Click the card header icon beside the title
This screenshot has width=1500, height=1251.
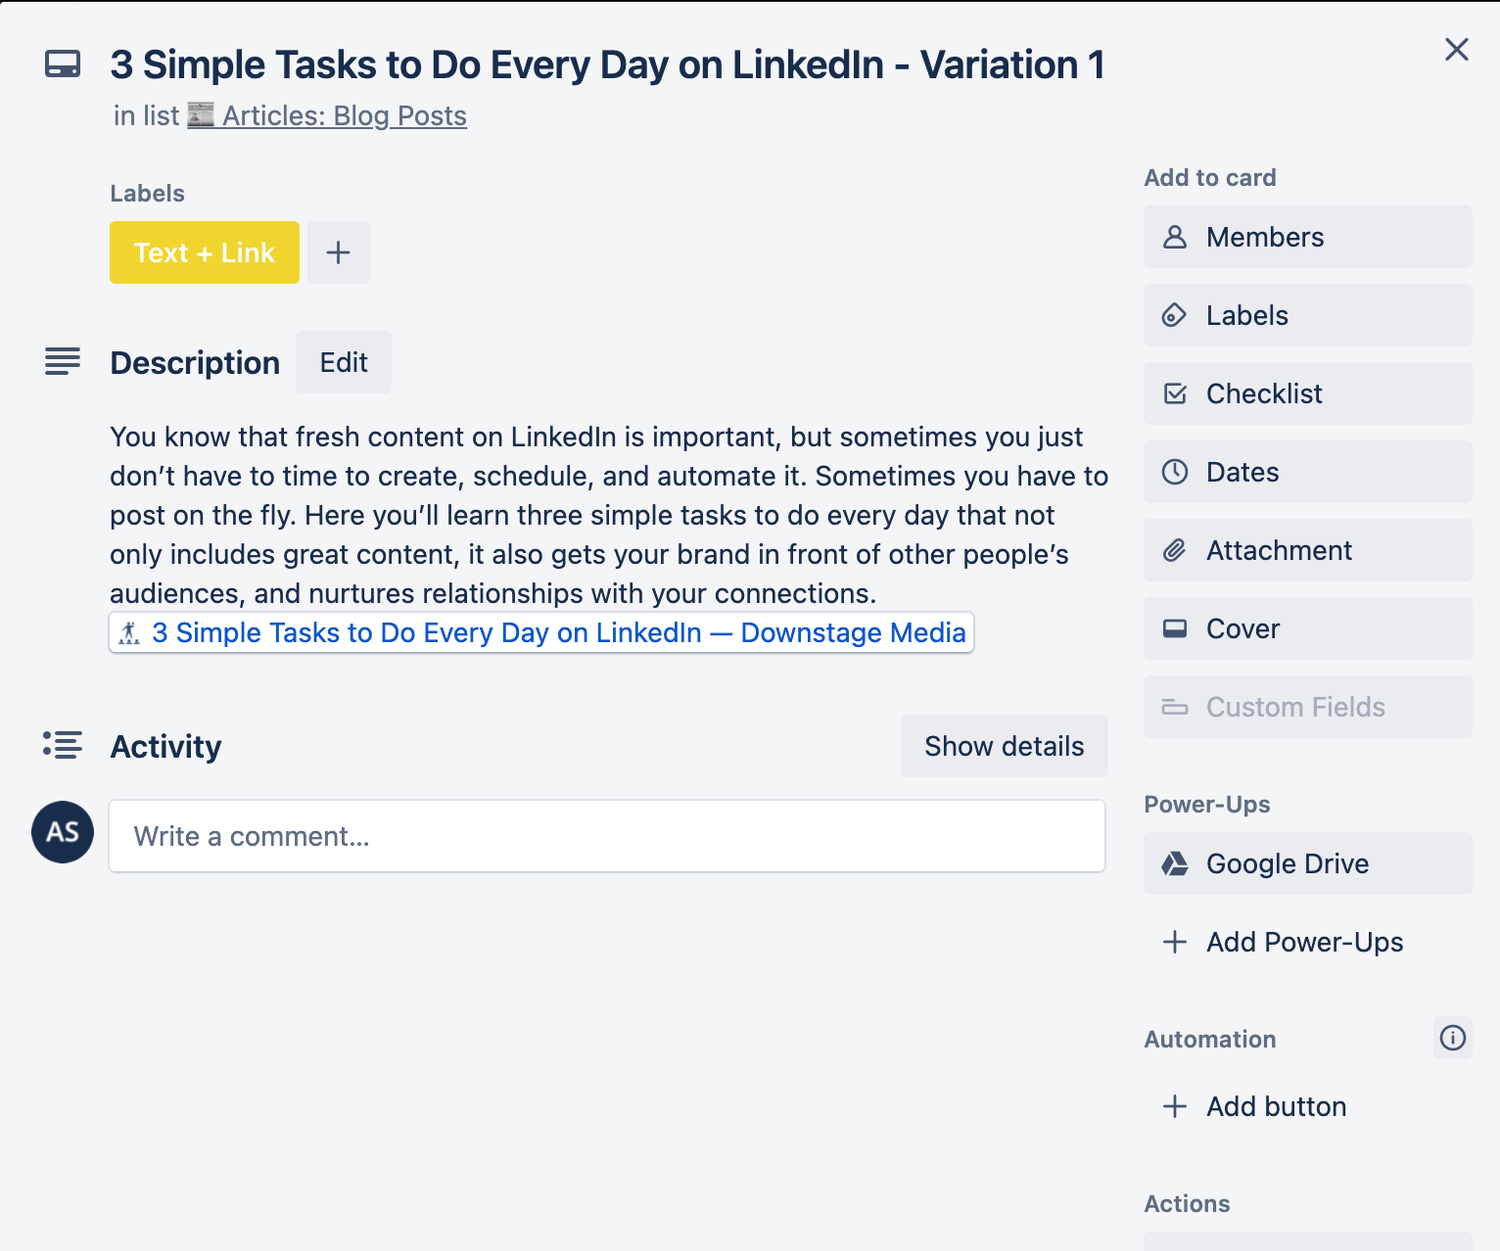[63, 65]
